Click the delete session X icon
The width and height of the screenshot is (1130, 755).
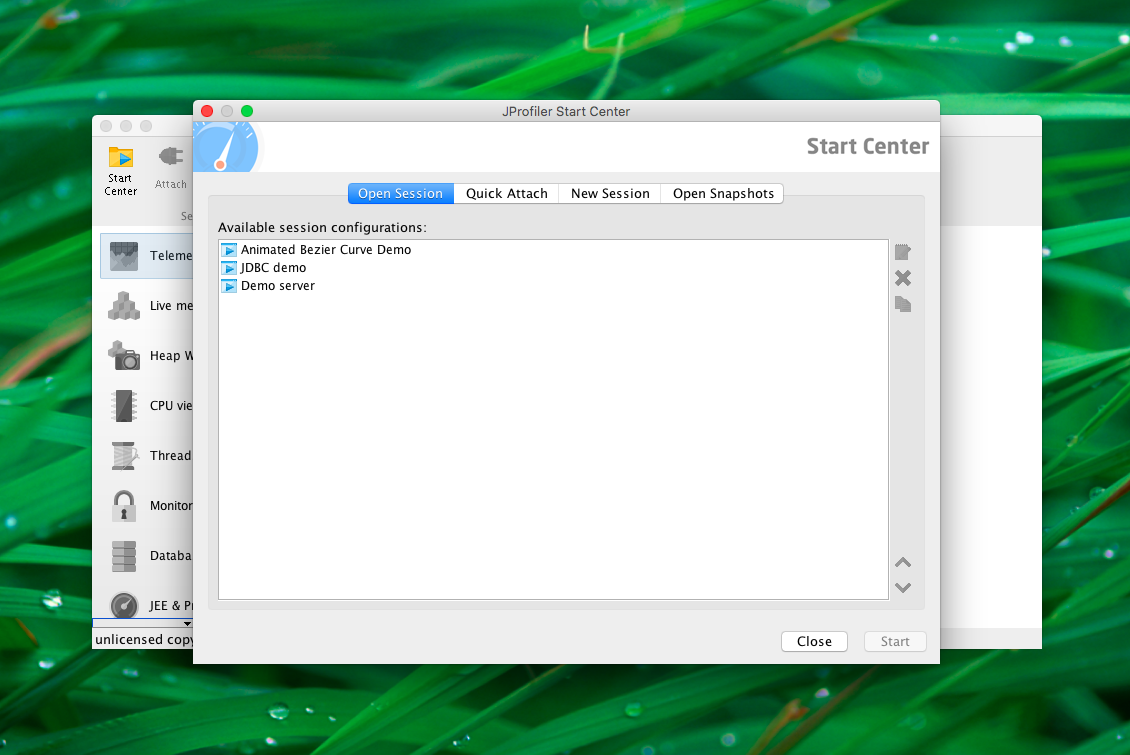[x=903, y=278]
